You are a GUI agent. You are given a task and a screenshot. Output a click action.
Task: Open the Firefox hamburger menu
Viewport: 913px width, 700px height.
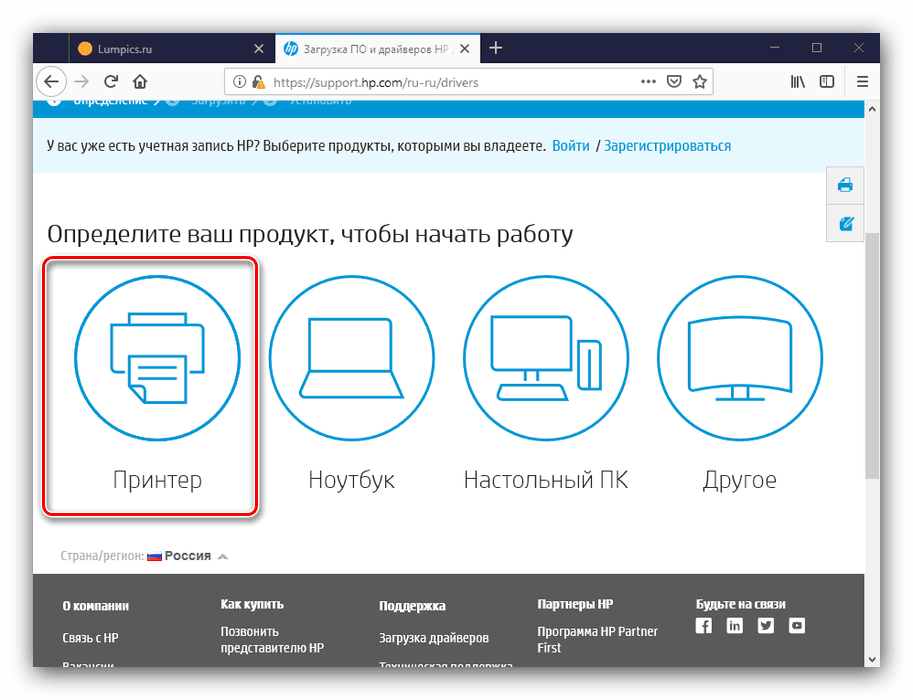862,81
